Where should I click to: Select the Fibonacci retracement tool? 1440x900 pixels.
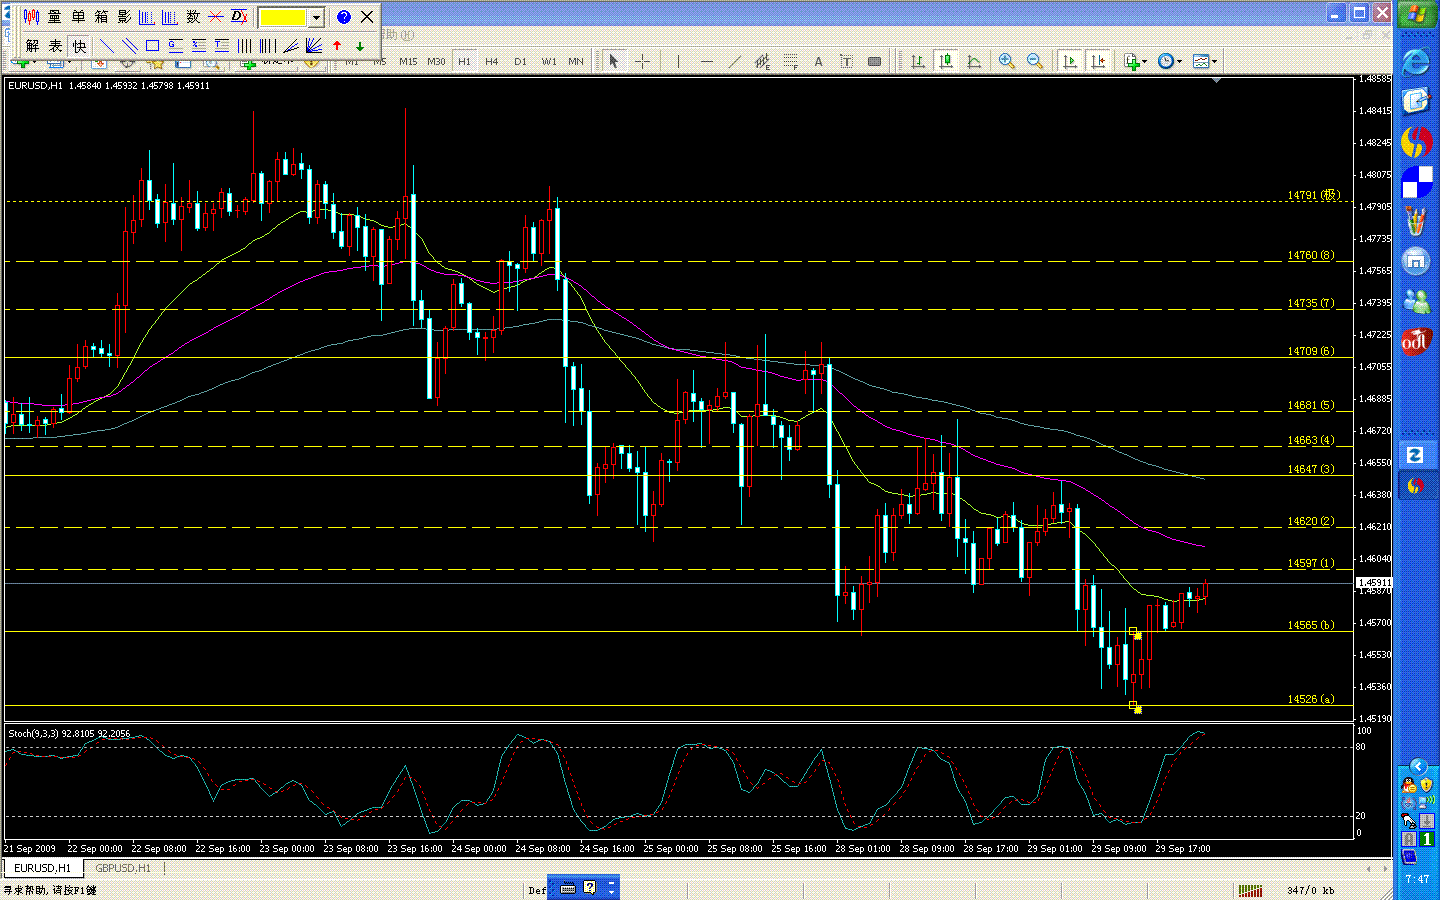point(790,62)
